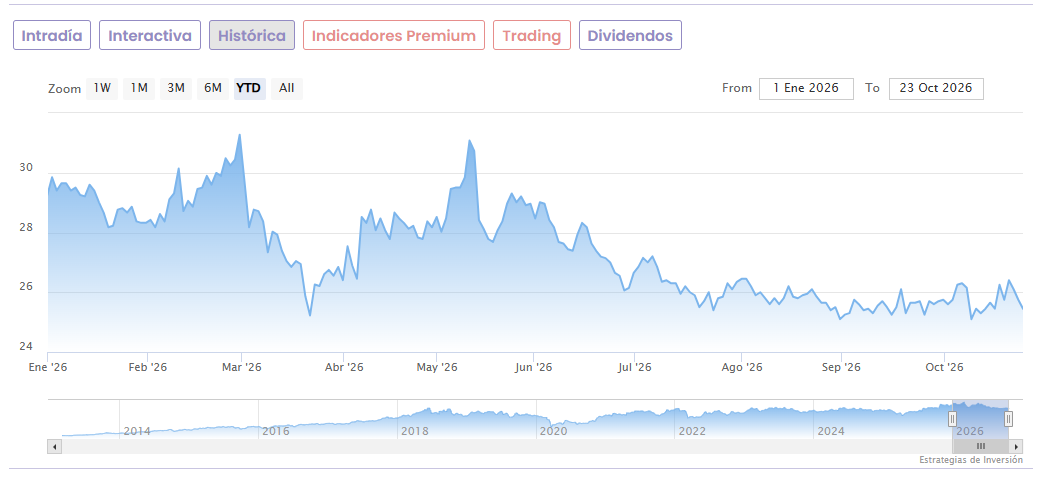Click the 2014 label in navigator
The height and width of the screenshot is (479, 1043).
click(x=137, y=431)
